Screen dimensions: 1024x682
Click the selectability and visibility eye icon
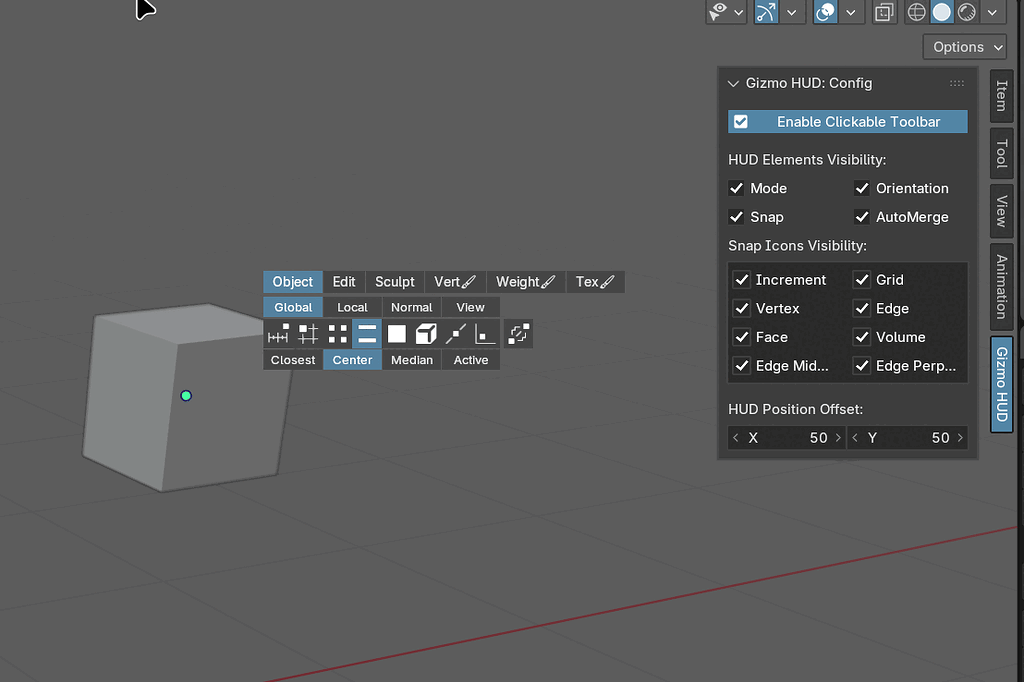pos(719,12)
